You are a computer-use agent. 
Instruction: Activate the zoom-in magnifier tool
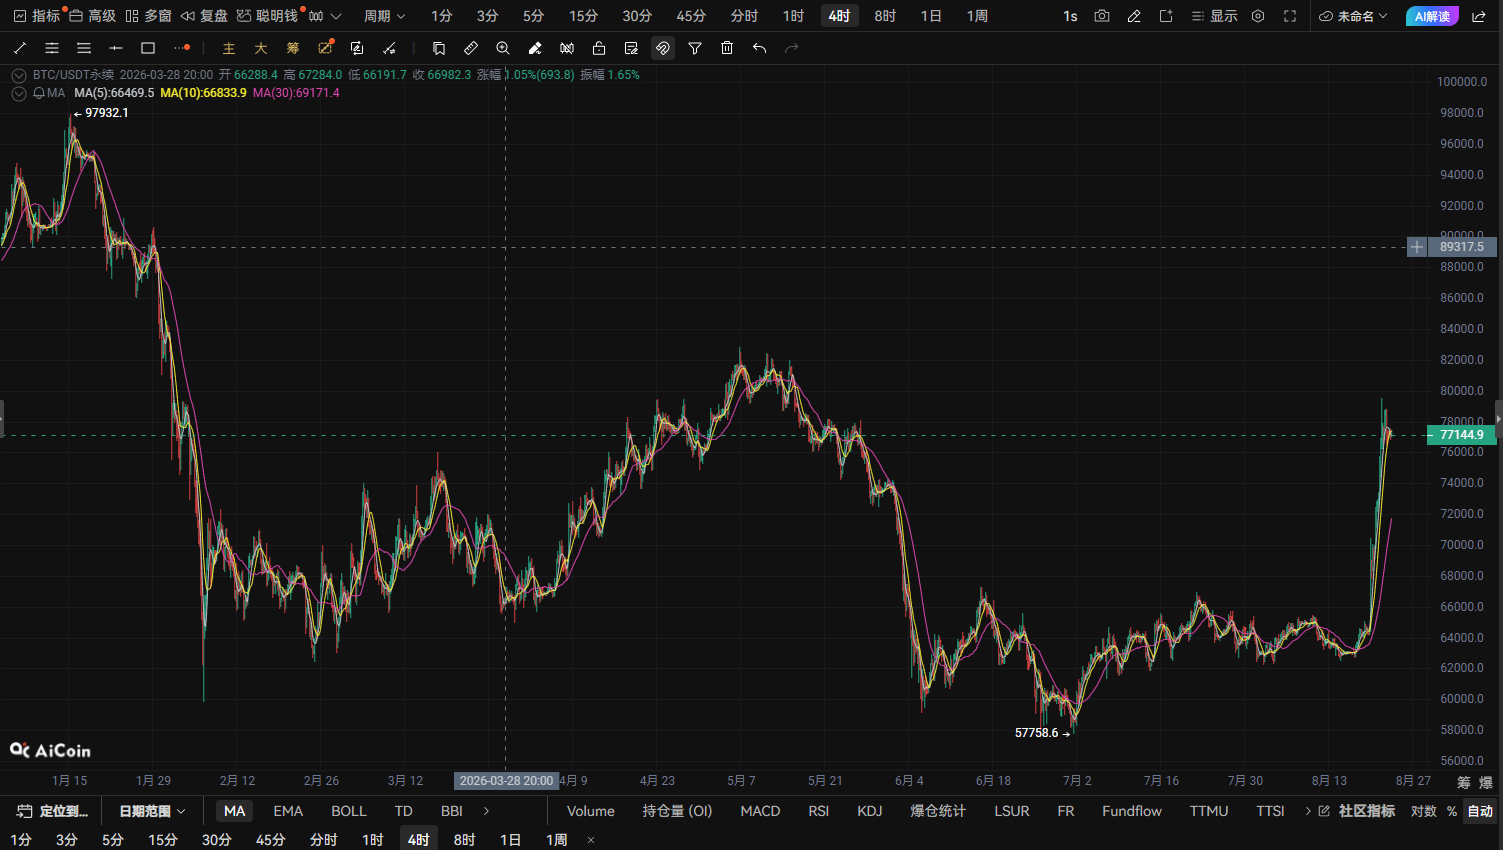[503, 48]
